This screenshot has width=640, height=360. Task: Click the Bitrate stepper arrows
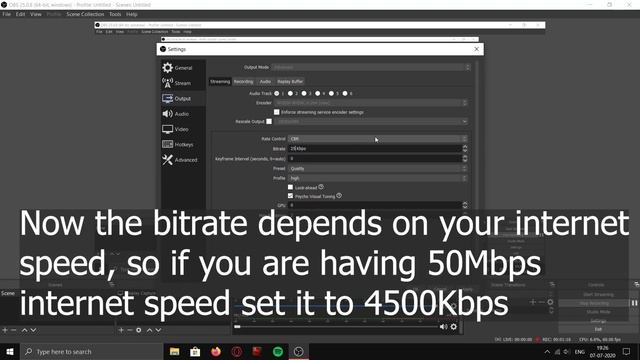465,149
